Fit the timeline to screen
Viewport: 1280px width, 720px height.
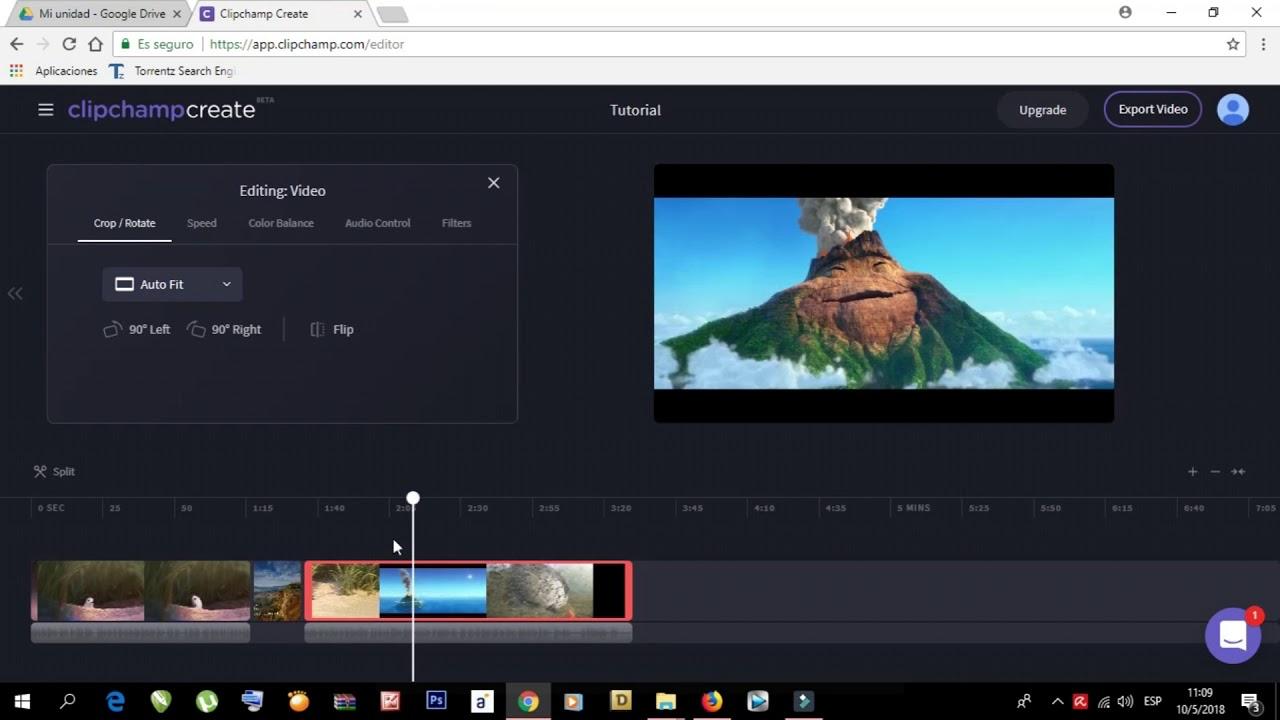tap(1238, 471)
